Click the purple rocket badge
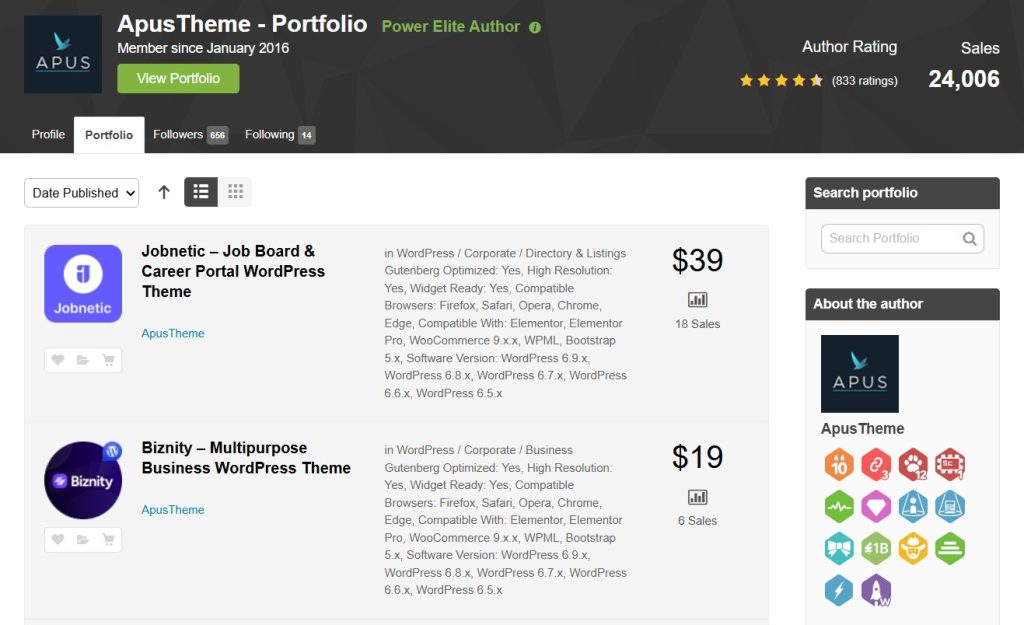This screenshot has height=625, width=1024. pos(875,591)
